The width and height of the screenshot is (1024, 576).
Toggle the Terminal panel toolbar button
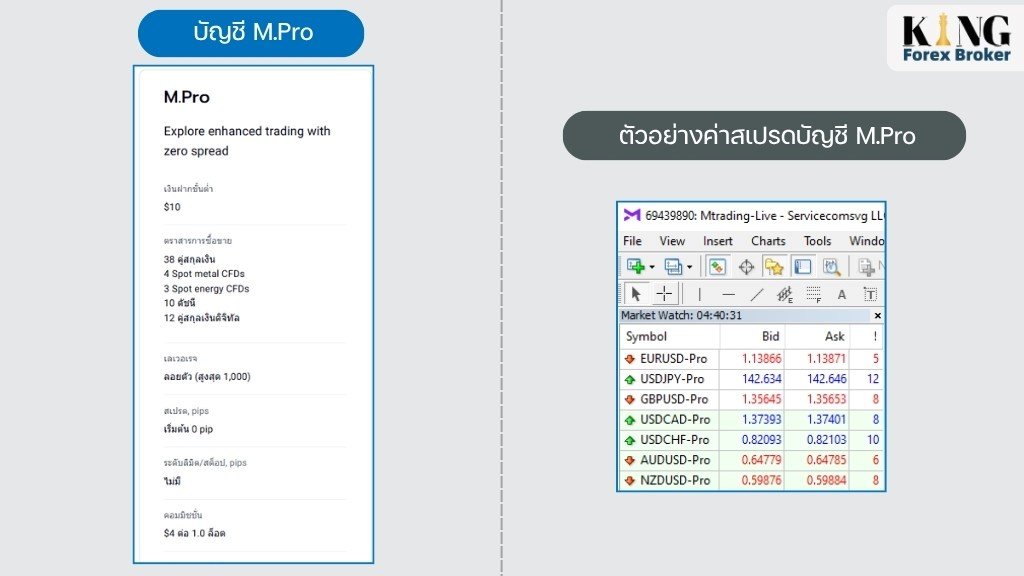tap(802, 266)
